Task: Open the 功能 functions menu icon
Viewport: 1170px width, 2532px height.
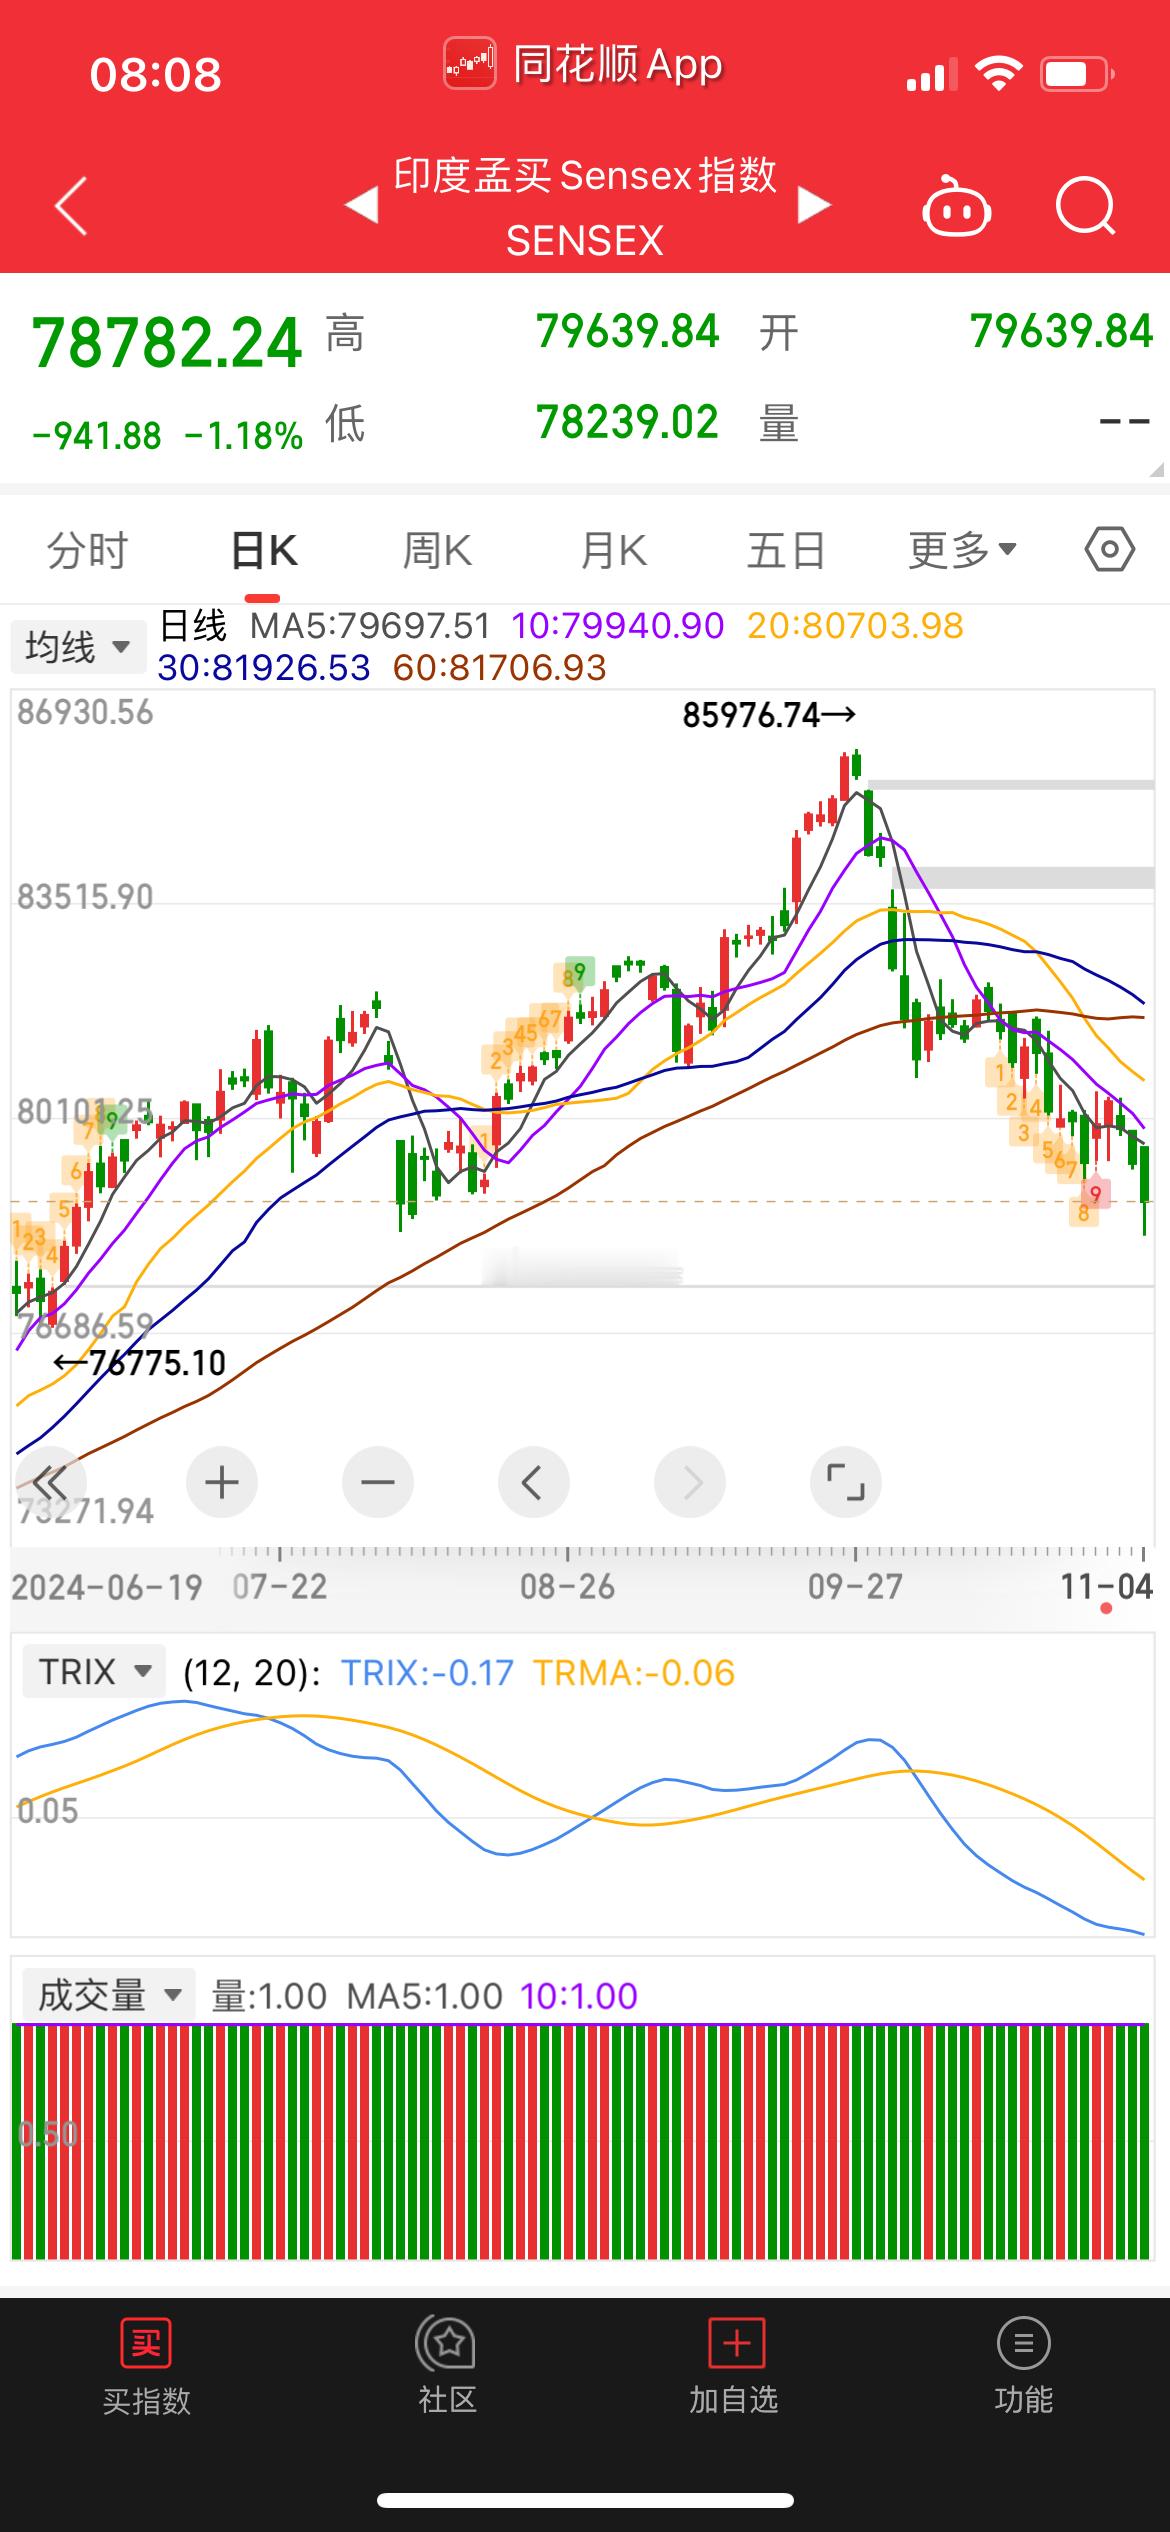Action: point(1024,2343)
